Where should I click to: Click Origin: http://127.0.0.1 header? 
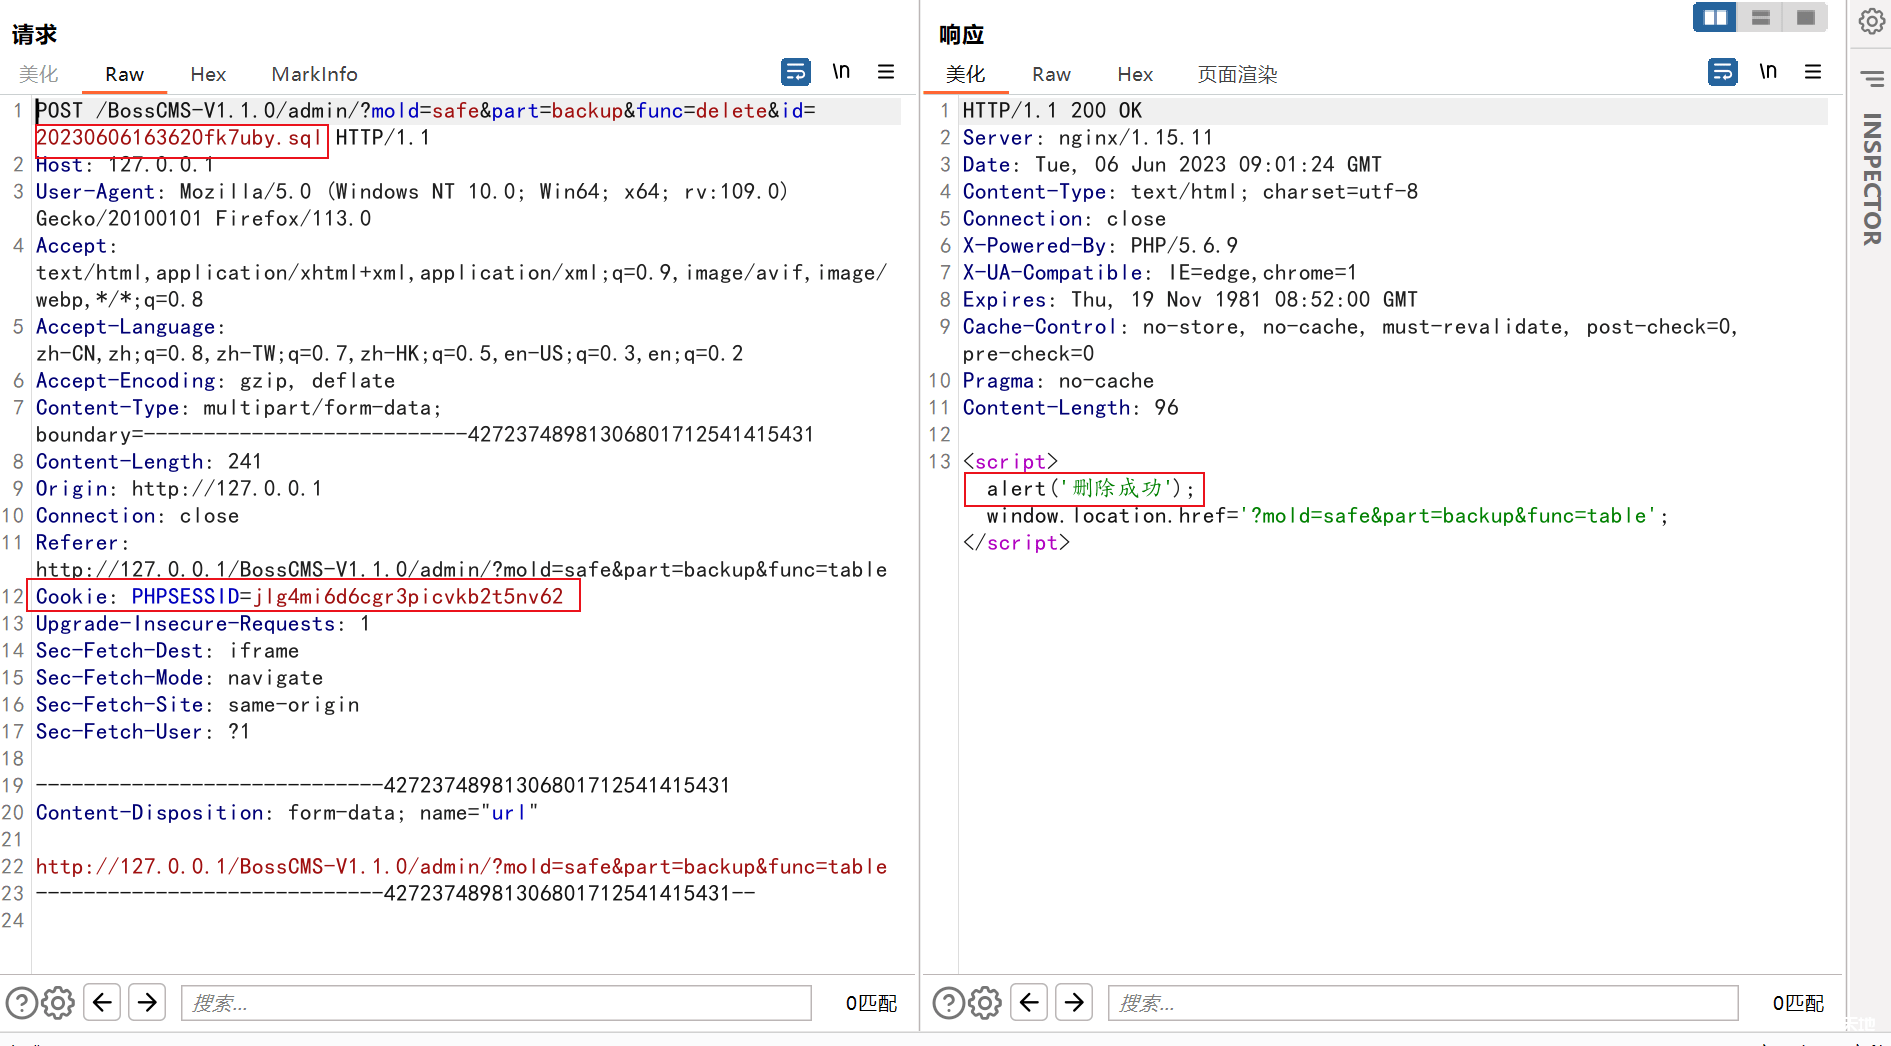179,489
